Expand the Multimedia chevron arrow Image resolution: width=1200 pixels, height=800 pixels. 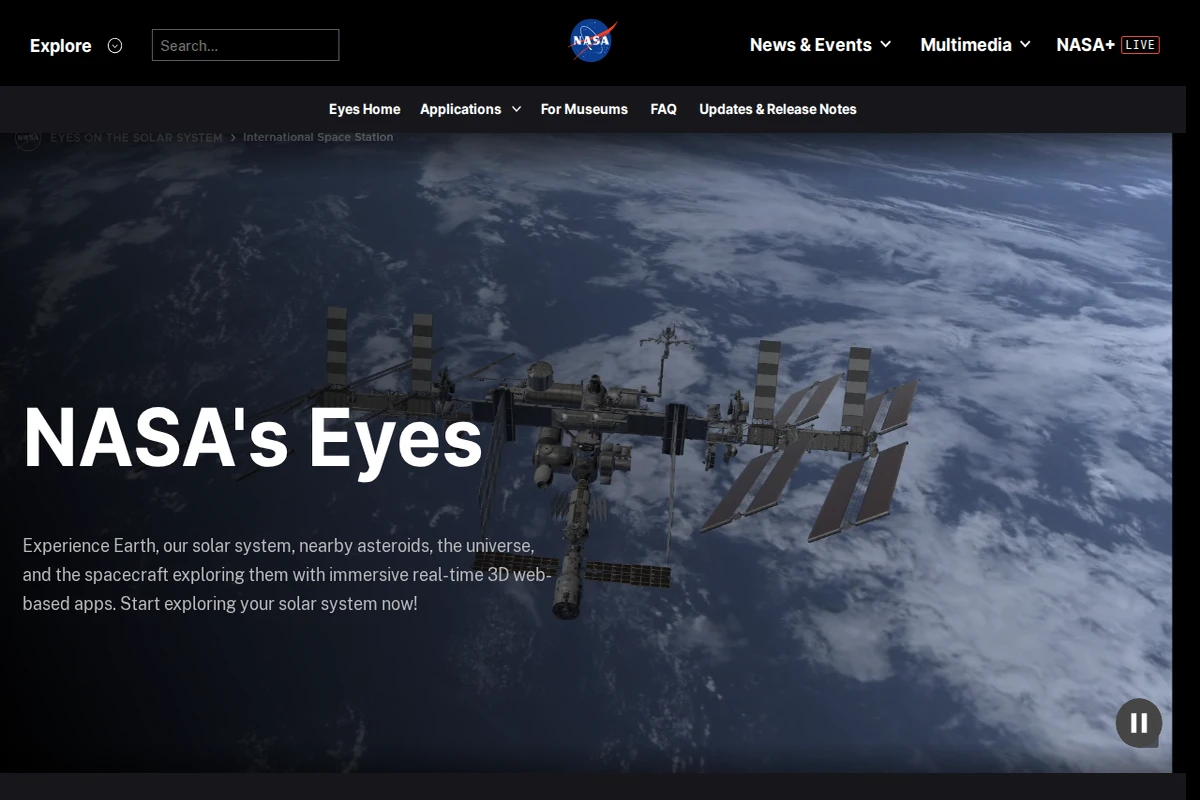pos(1024,45)
